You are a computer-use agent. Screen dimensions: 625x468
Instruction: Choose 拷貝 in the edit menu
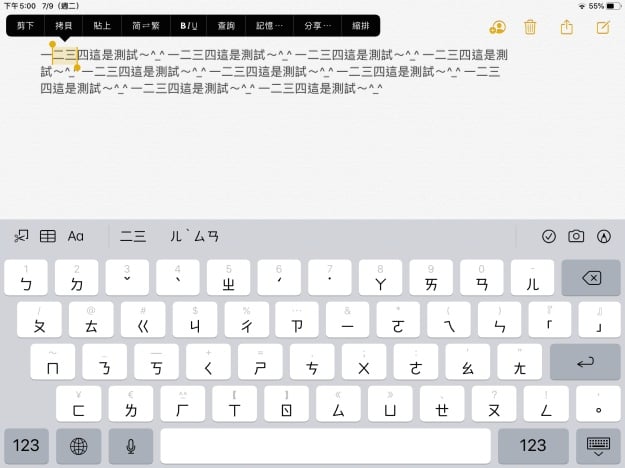[63, 25]
